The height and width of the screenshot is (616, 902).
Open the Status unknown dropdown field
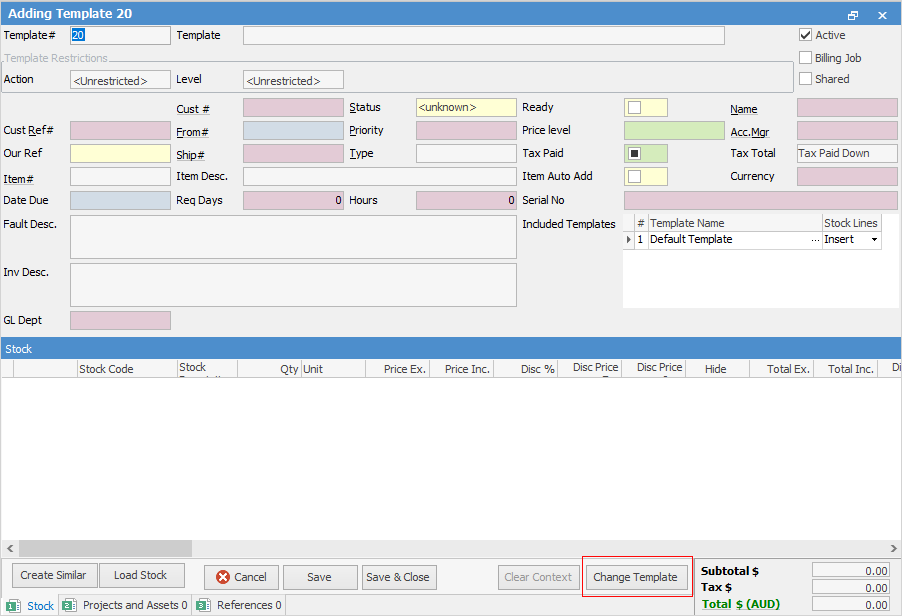tap(466, 107)
